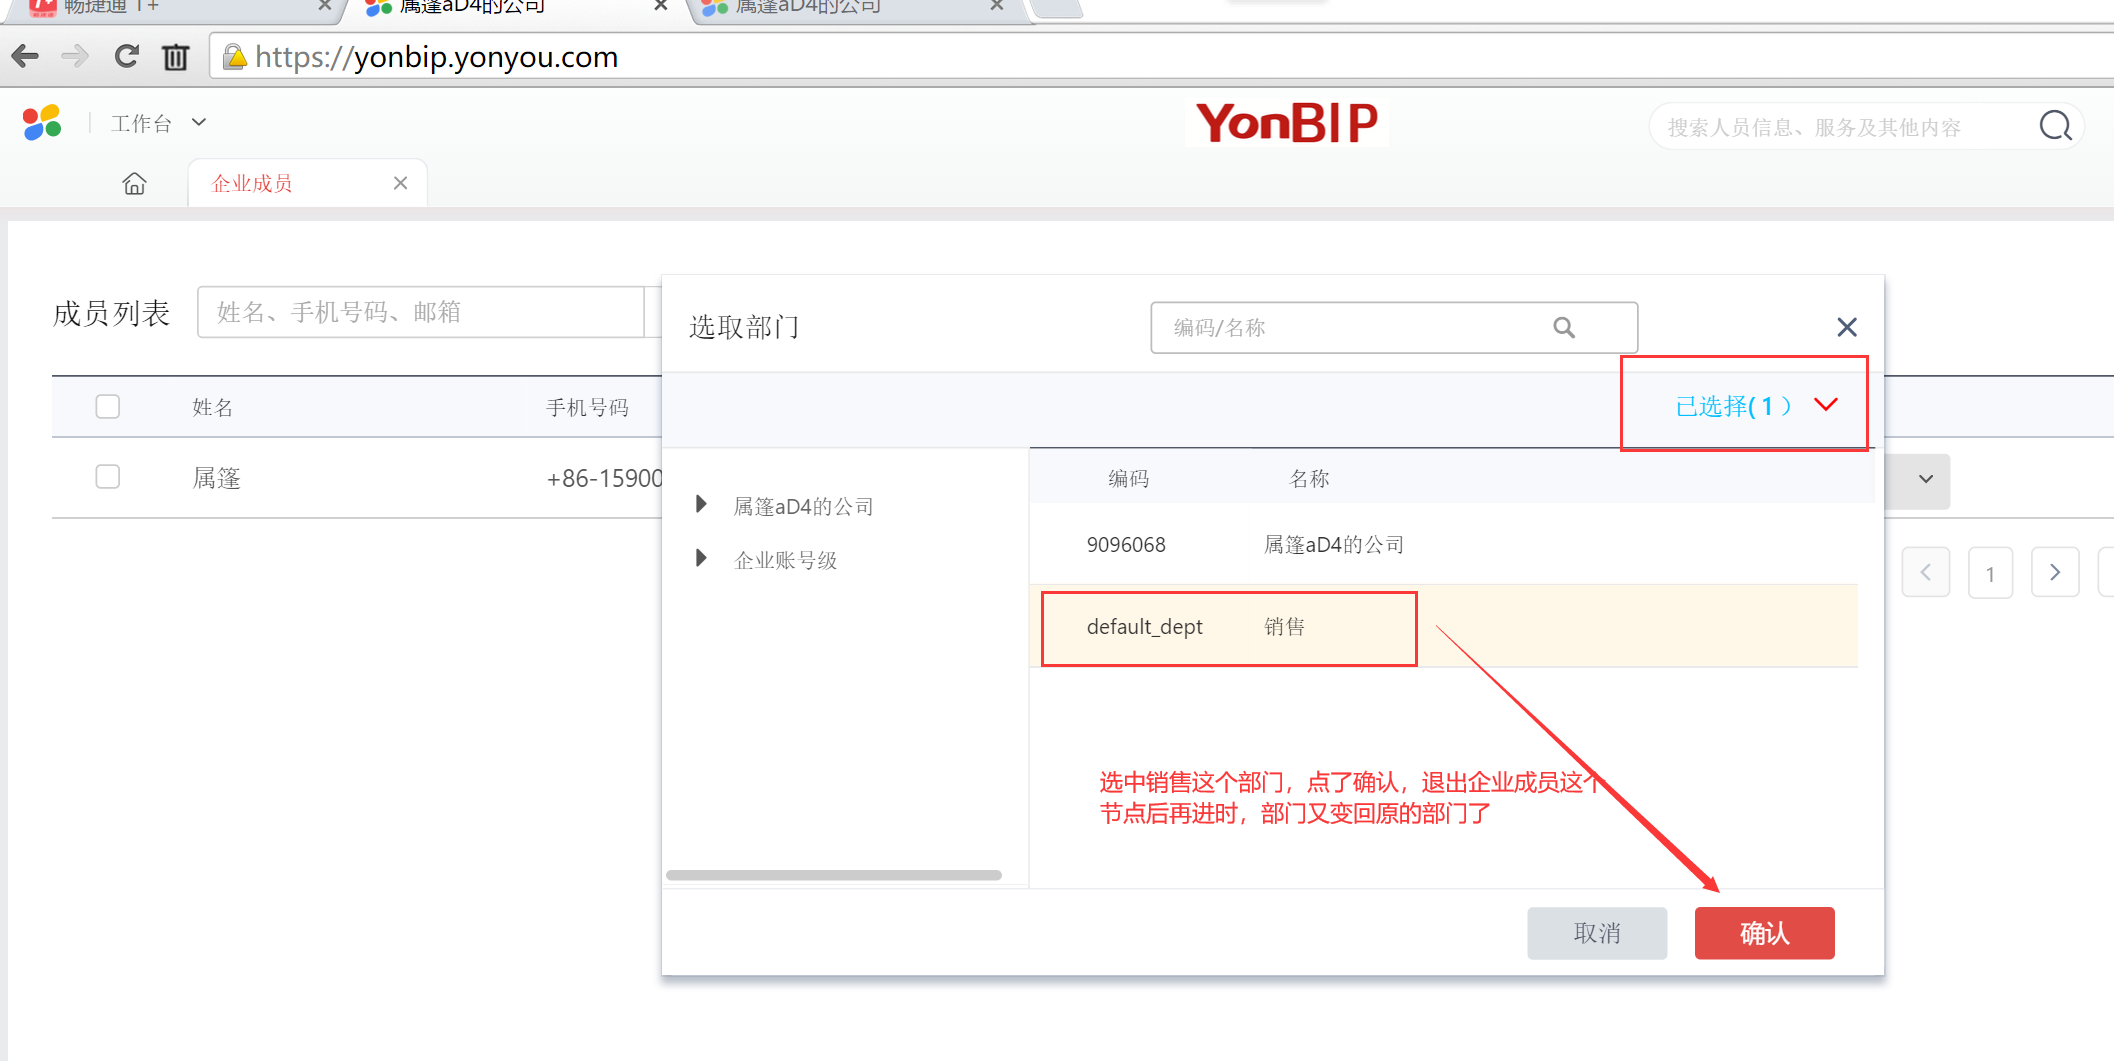Expand the 企业账号级 tree node
2114x1061 pixels.
[x=701, y=558]
